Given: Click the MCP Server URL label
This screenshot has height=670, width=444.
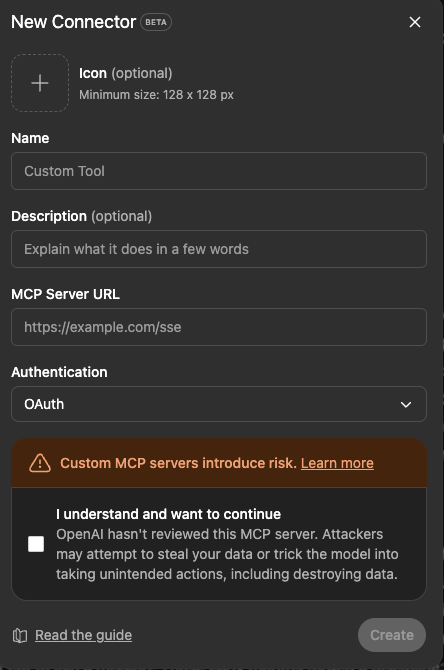Looking at the screenshot, I should click(x=65, y=294).
